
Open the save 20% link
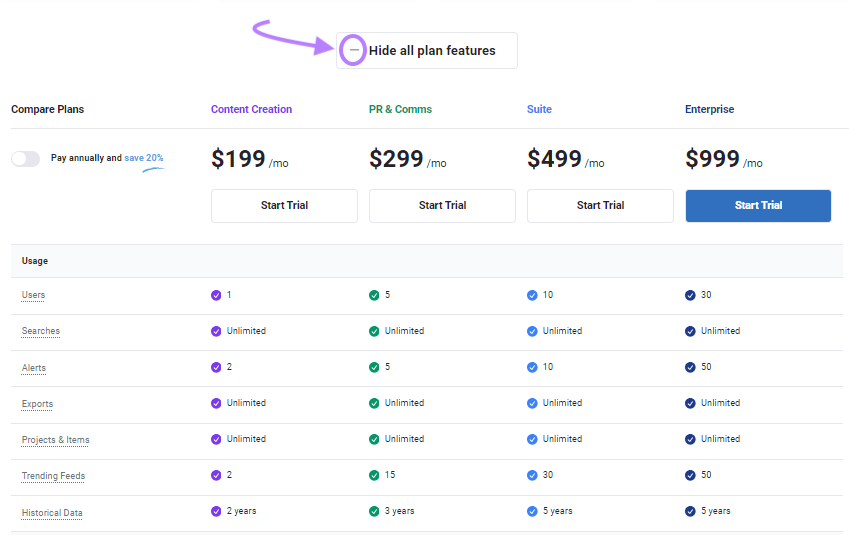pyautogui.click(x=143, y=158)
